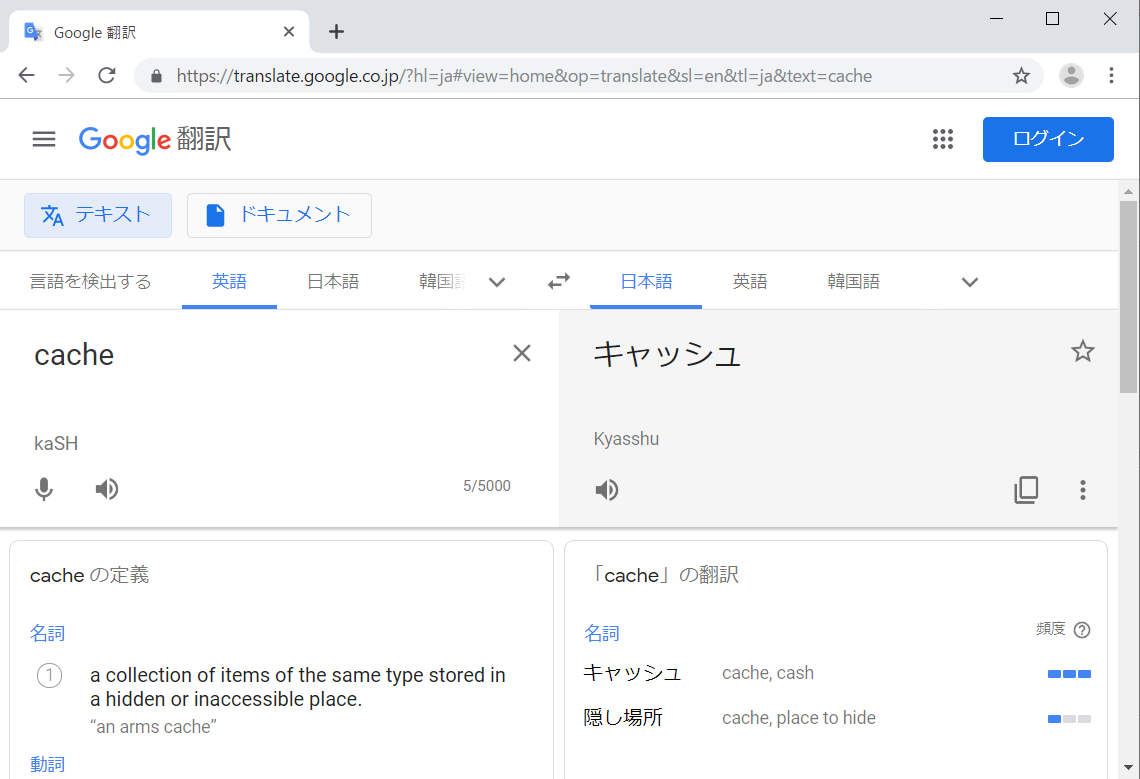The image size is (1140, 779).
Task: Select 韓国語 as target language
Action: tap(854, 281)
